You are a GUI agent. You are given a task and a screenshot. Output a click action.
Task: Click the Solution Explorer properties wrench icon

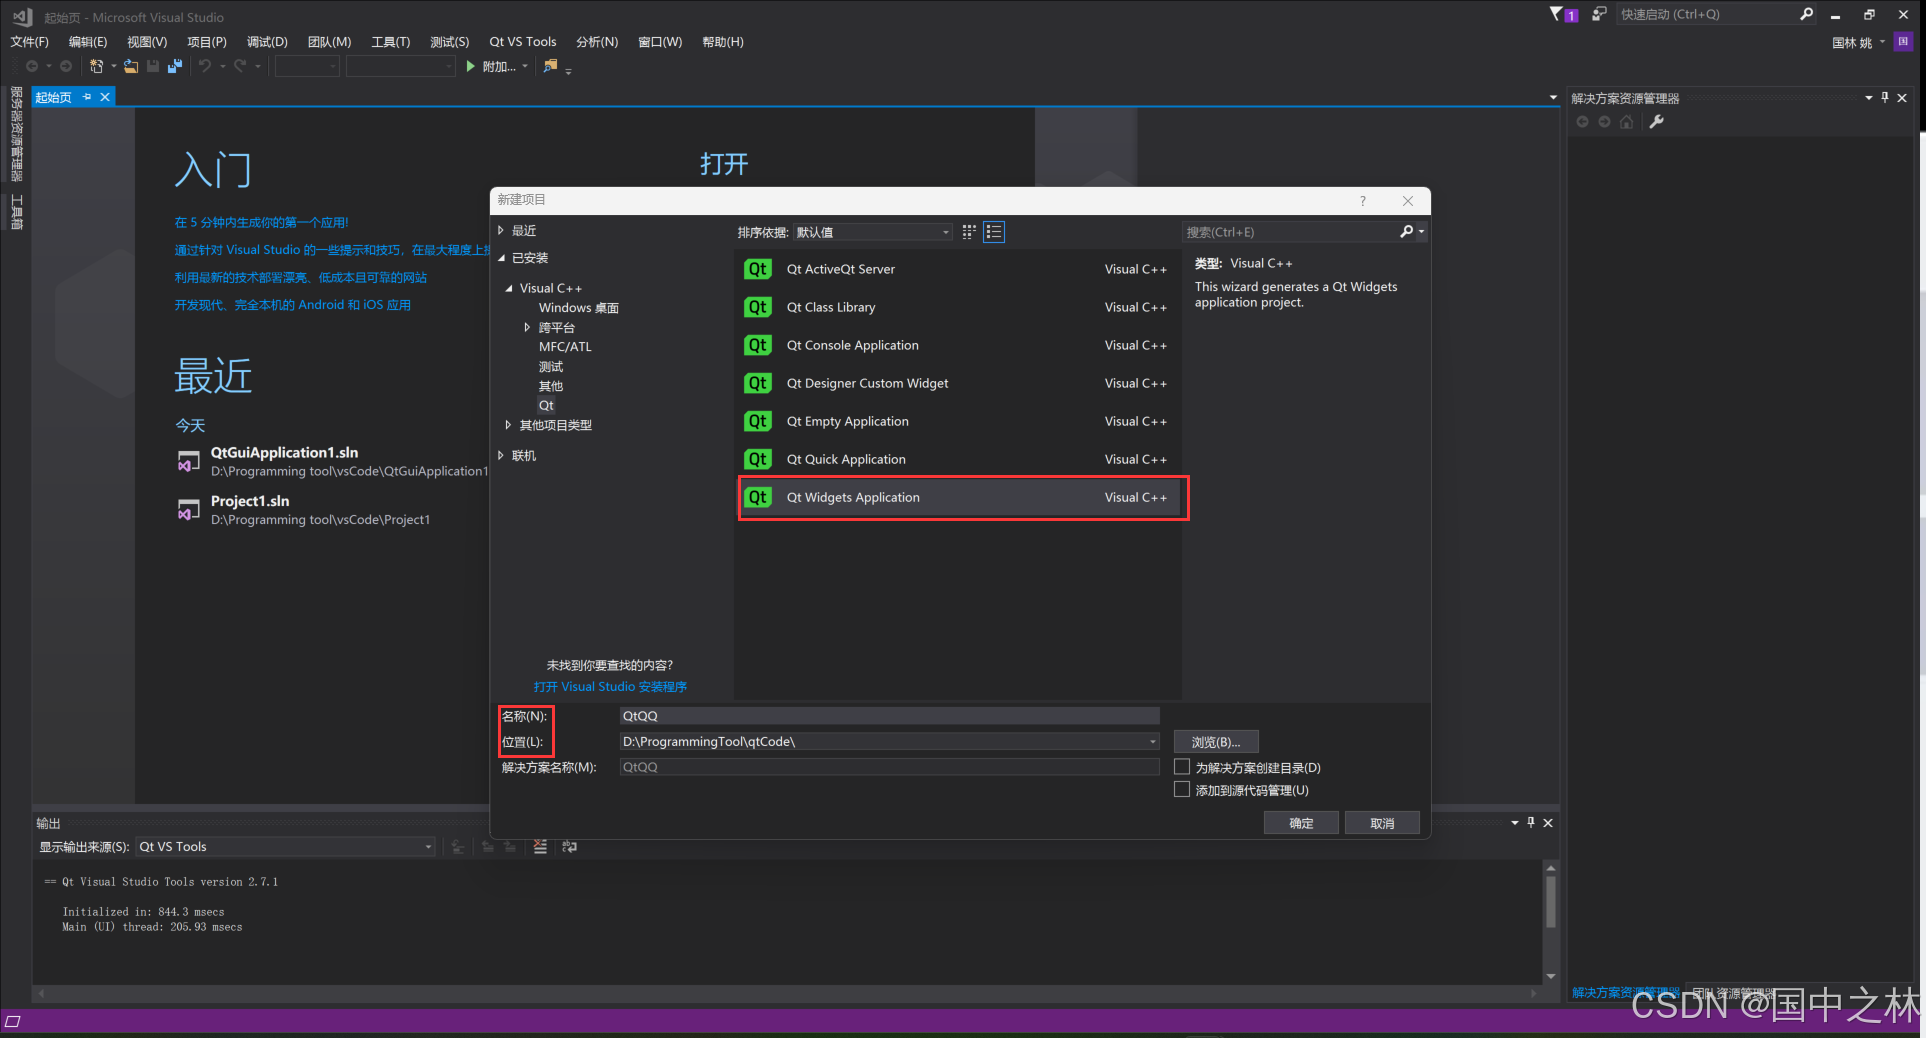coord(1657,122)
